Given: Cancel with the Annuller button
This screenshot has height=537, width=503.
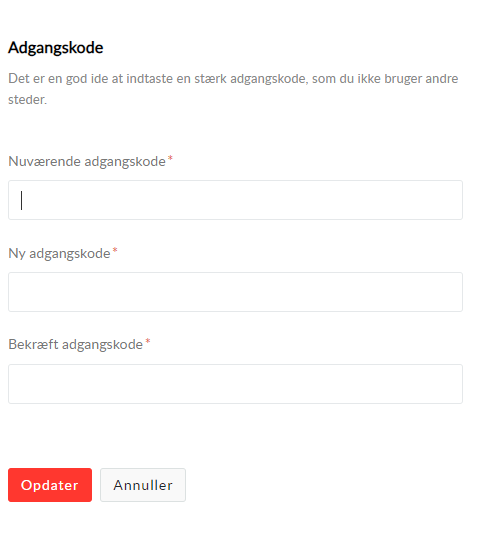Looking at the screenshot, I should [143, 485].
